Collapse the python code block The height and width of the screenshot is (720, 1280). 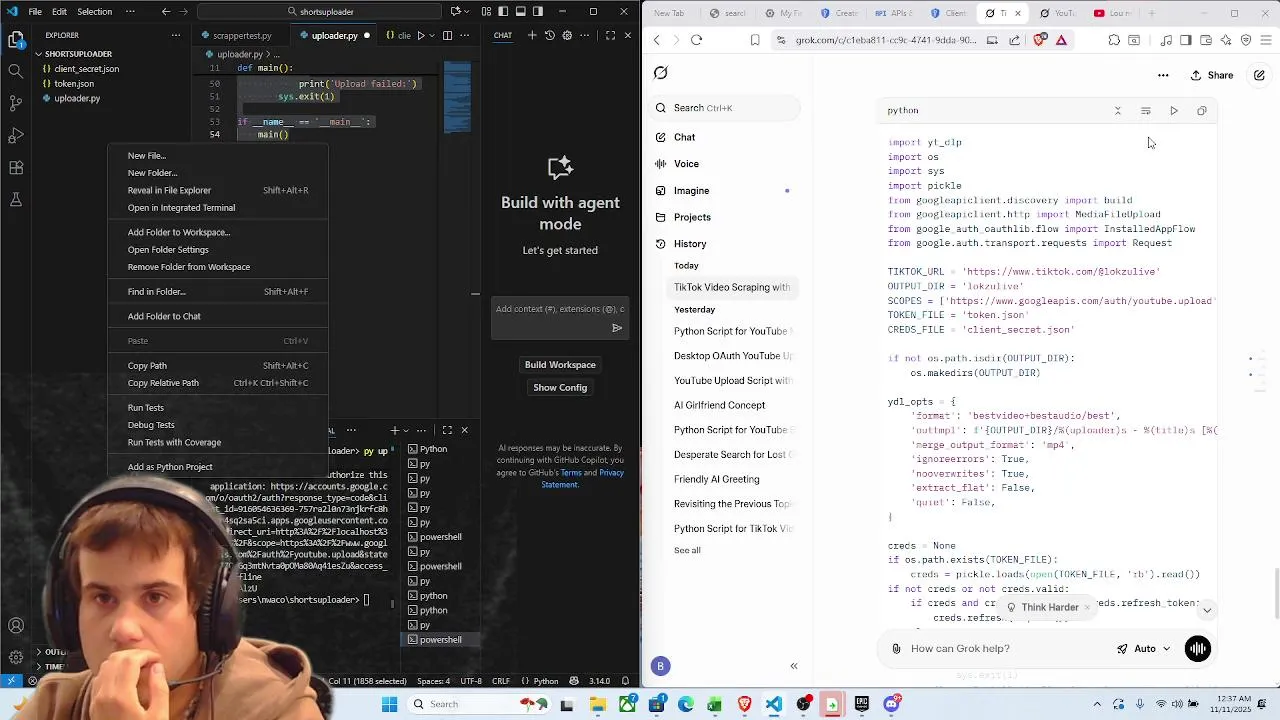(1118, 111)
